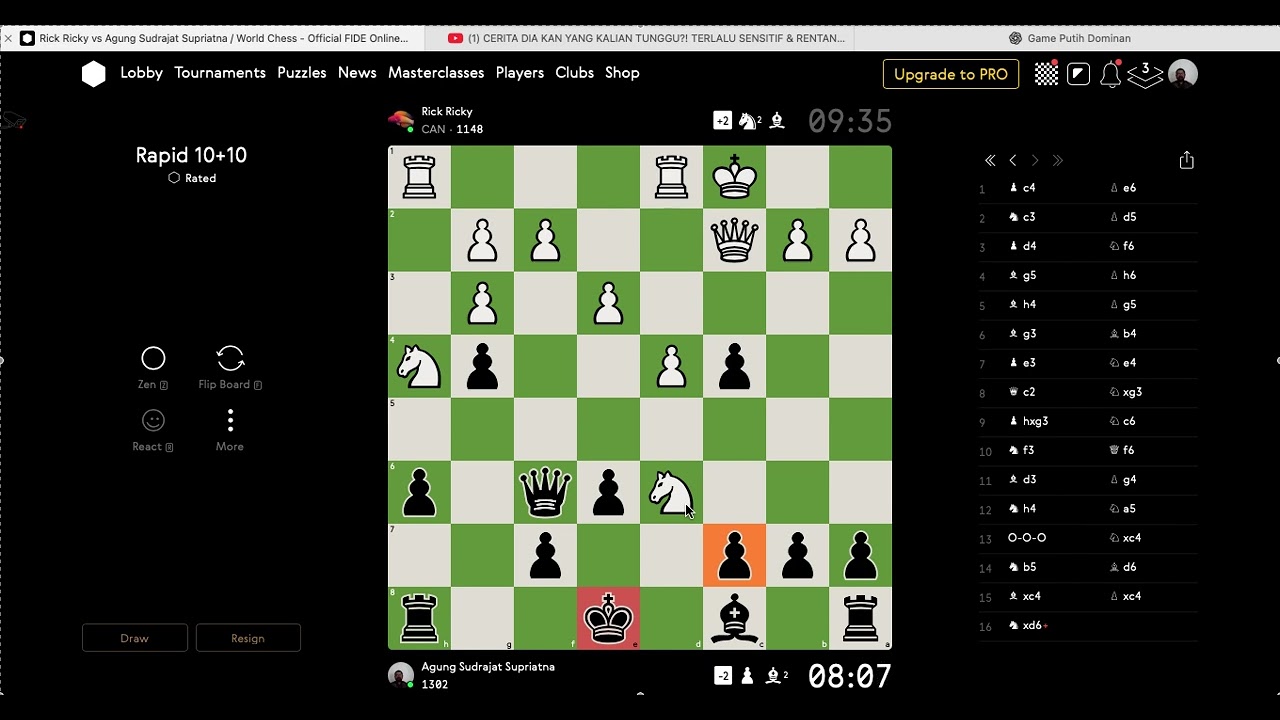1280x720 pixels.
Task: Select the white knight on h4
Action: (x=419, y=366)
